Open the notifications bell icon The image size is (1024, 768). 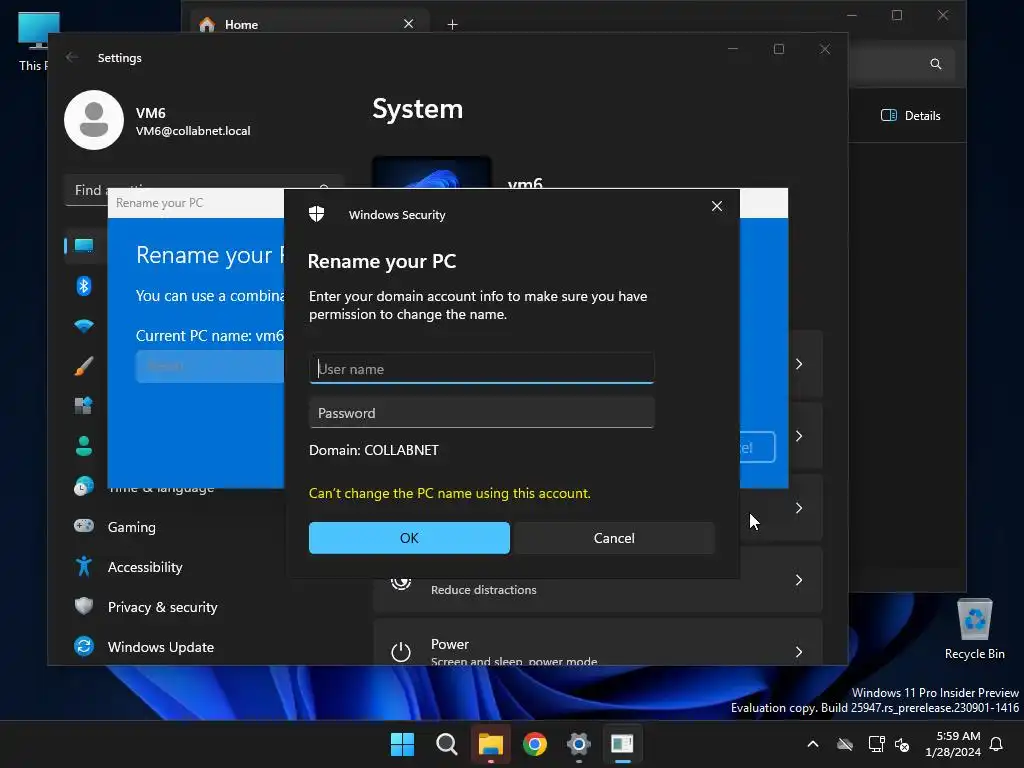997,744
